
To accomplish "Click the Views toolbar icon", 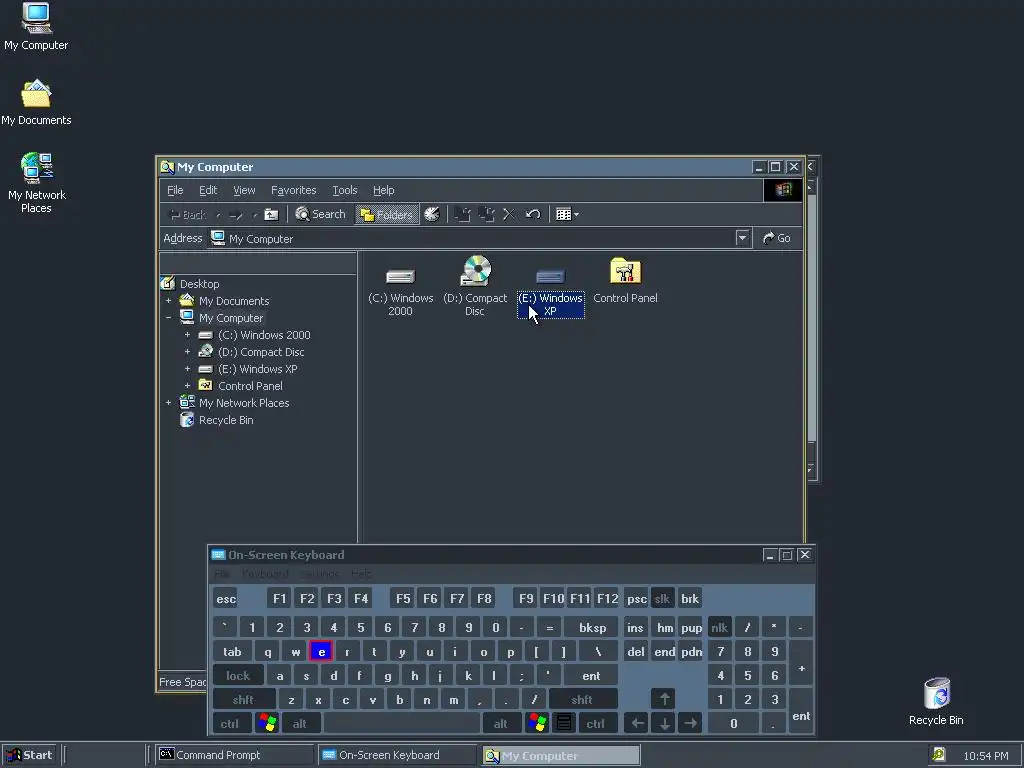I will pyautogui.click(x=564, y=214).
